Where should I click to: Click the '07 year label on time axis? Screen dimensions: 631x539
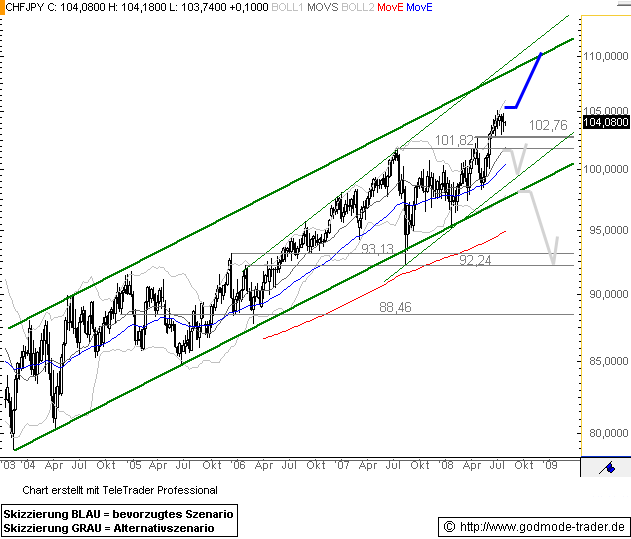coord(342,465)
